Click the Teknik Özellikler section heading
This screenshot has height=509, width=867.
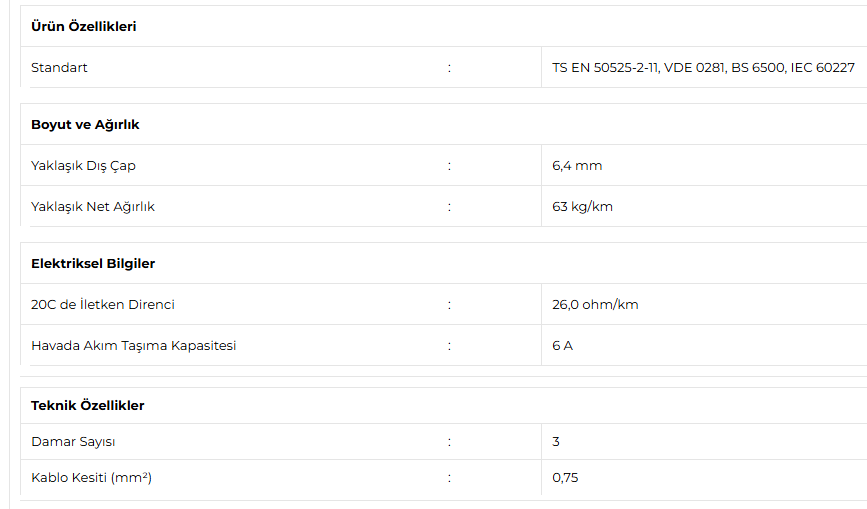pyautogui.click(x=87, y=406)
